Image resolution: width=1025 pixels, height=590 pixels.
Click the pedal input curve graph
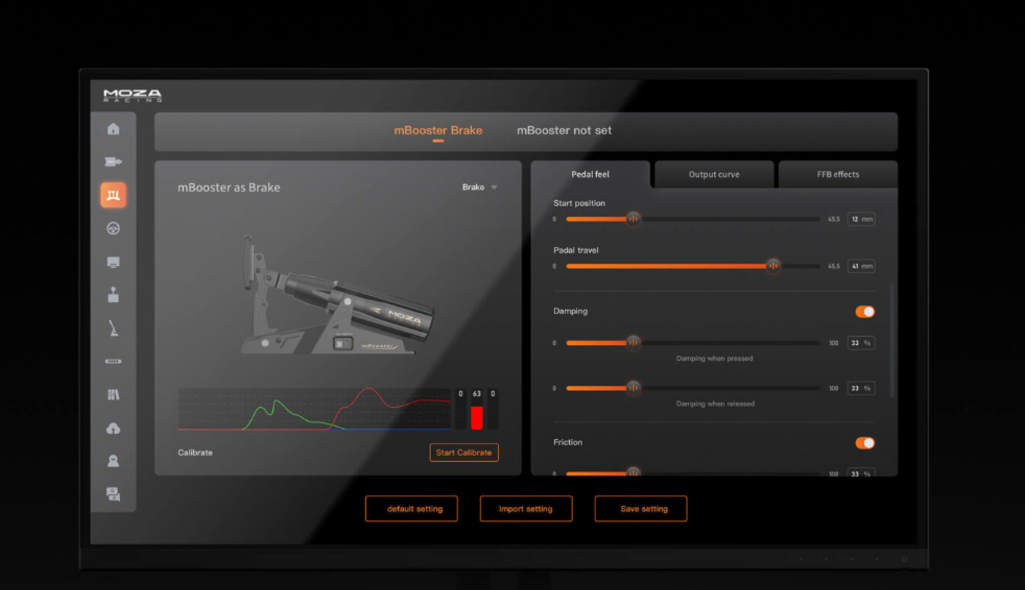point(314,409)
